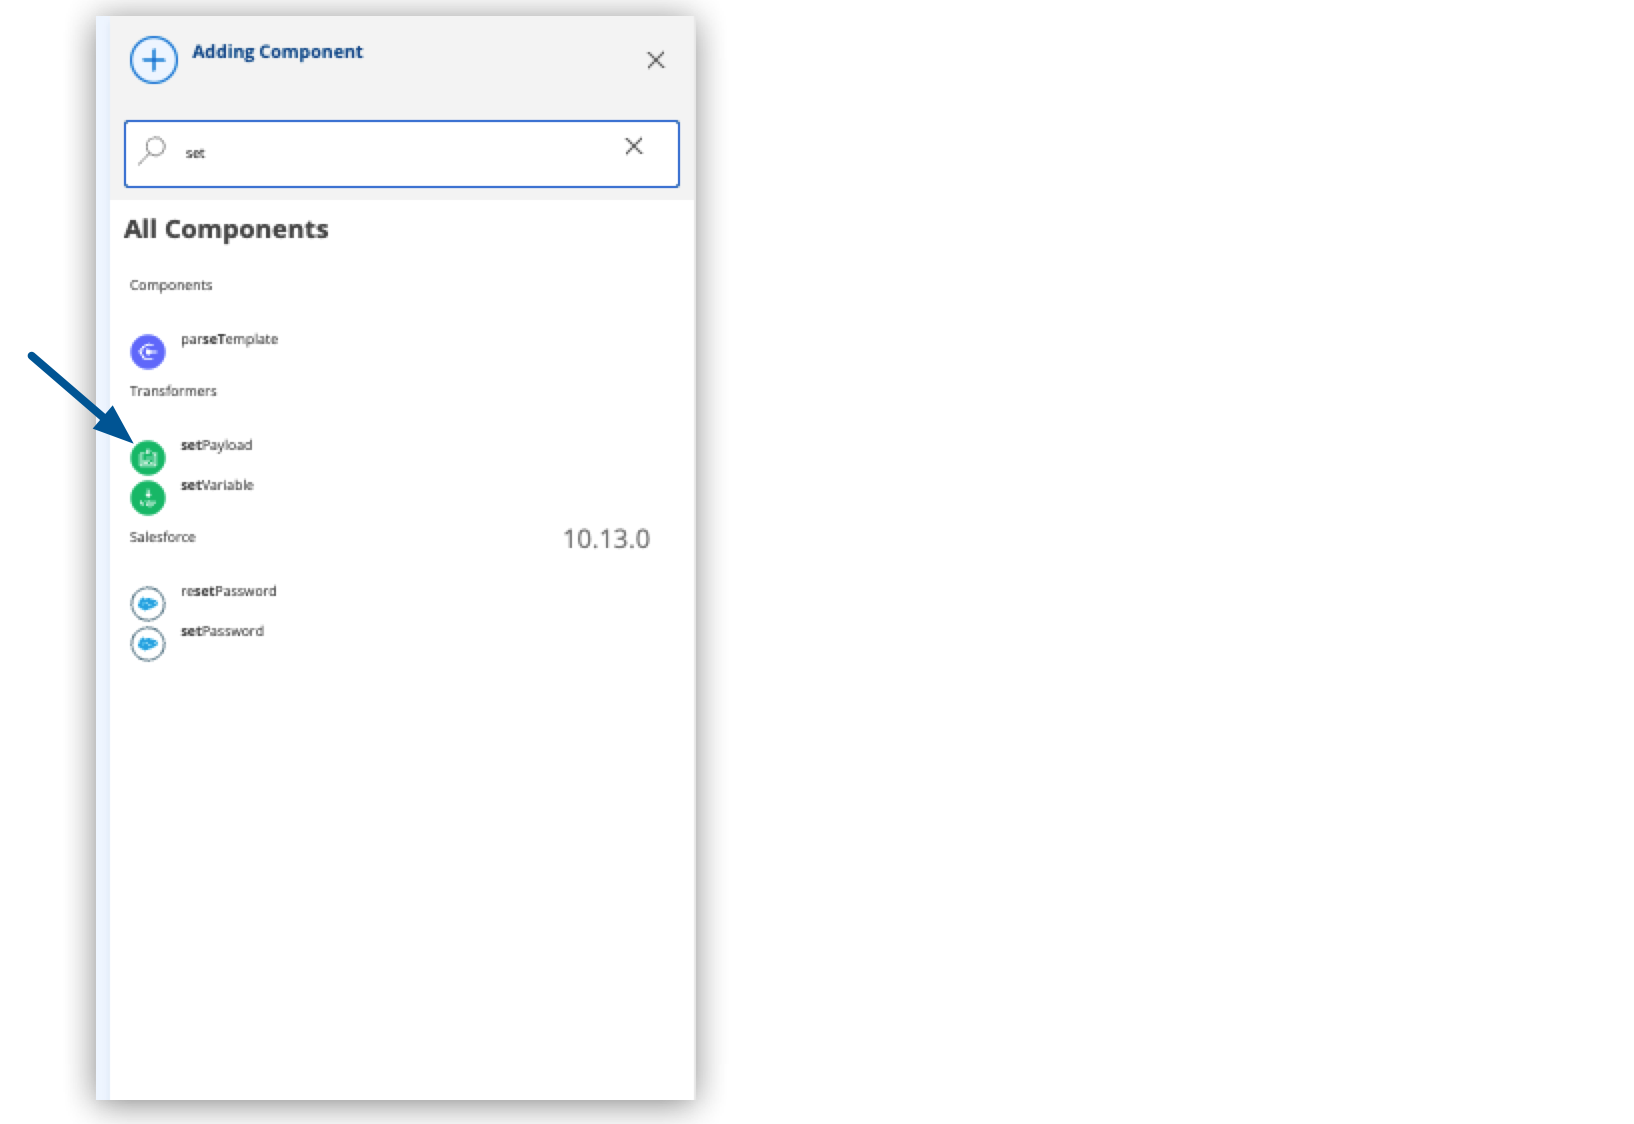Click the setPassword Salesforce icon

click(x=148, y=643)
